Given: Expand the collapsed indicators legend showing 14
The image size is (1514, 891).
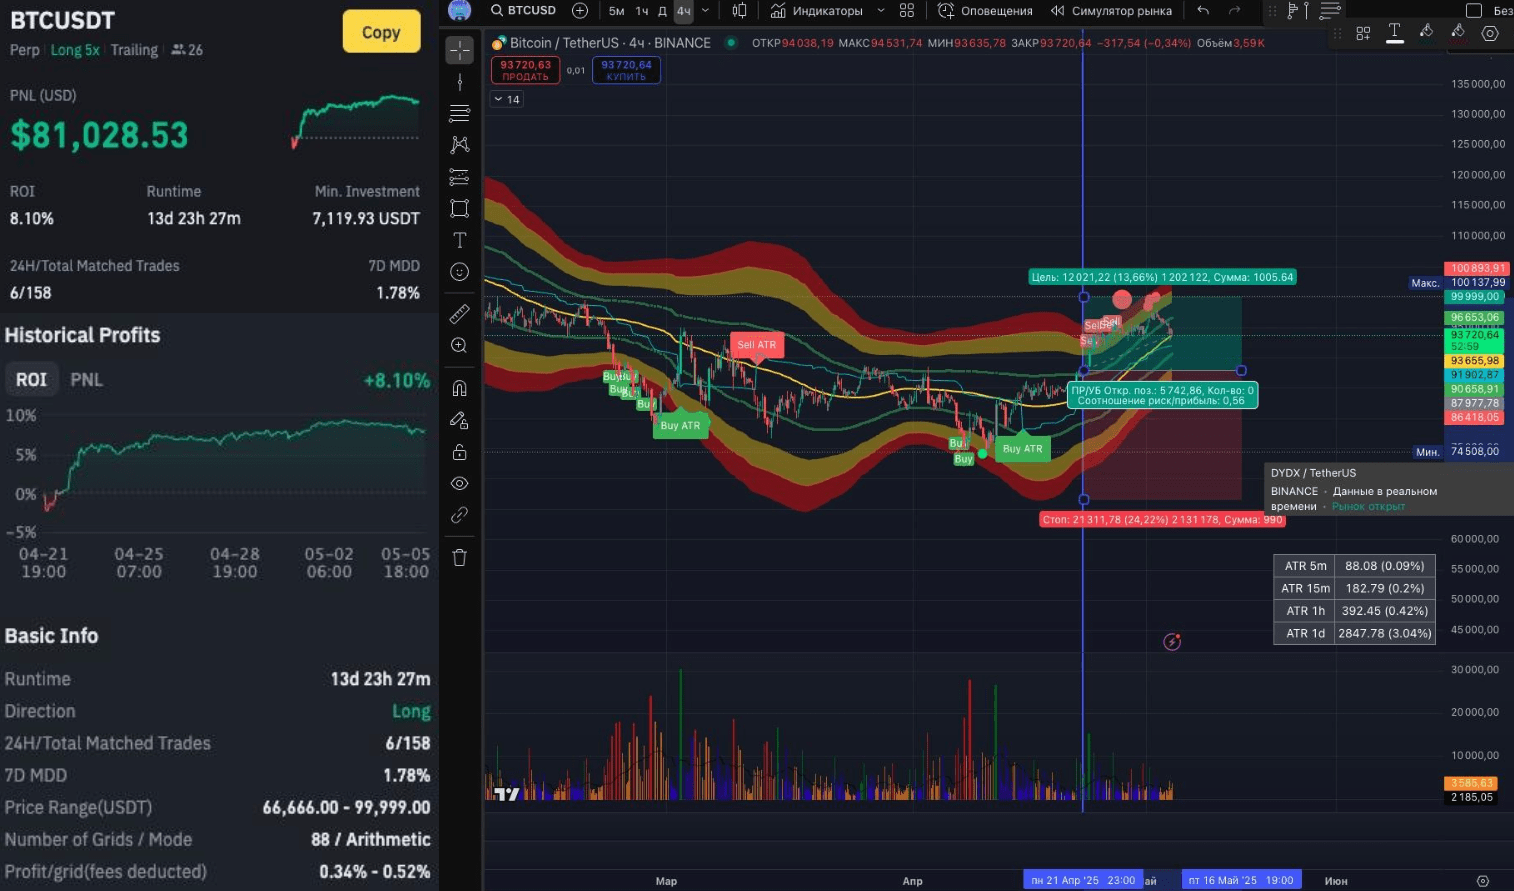Looking at the screenshot, I should (507, 100).
